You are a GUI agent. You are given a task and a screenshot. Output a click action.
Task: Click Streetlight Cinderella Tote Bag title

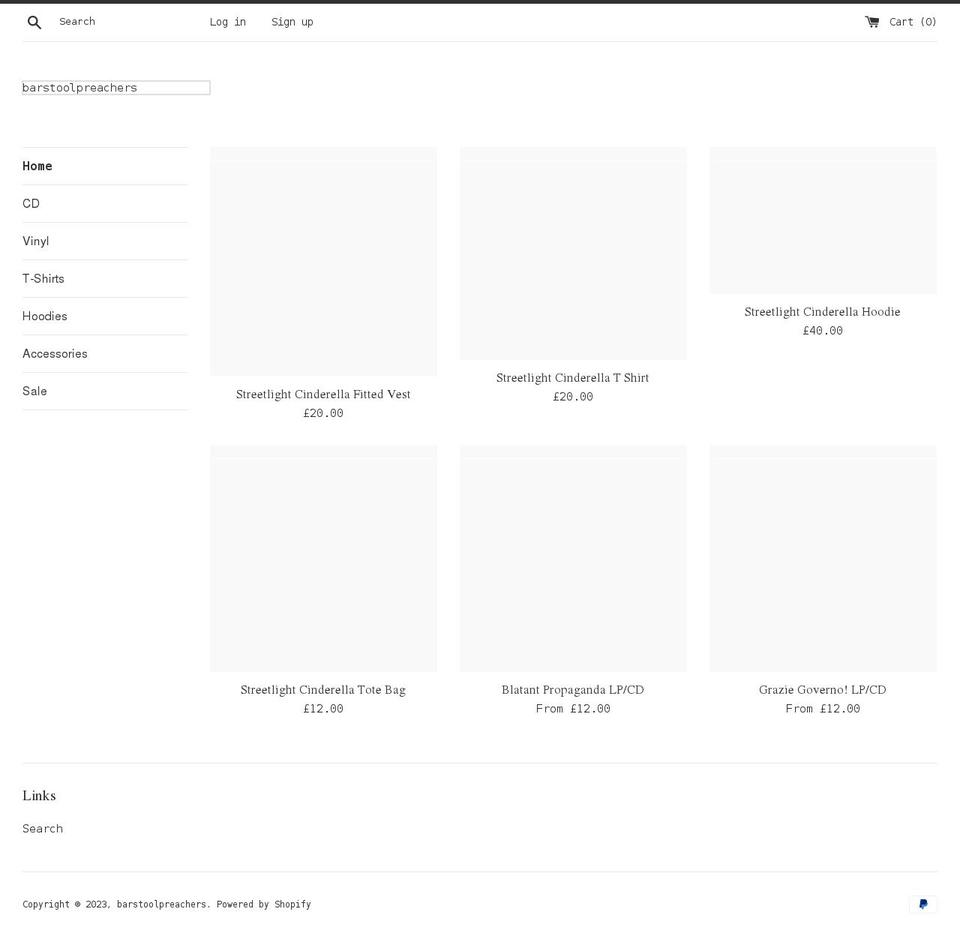(323, 690)
